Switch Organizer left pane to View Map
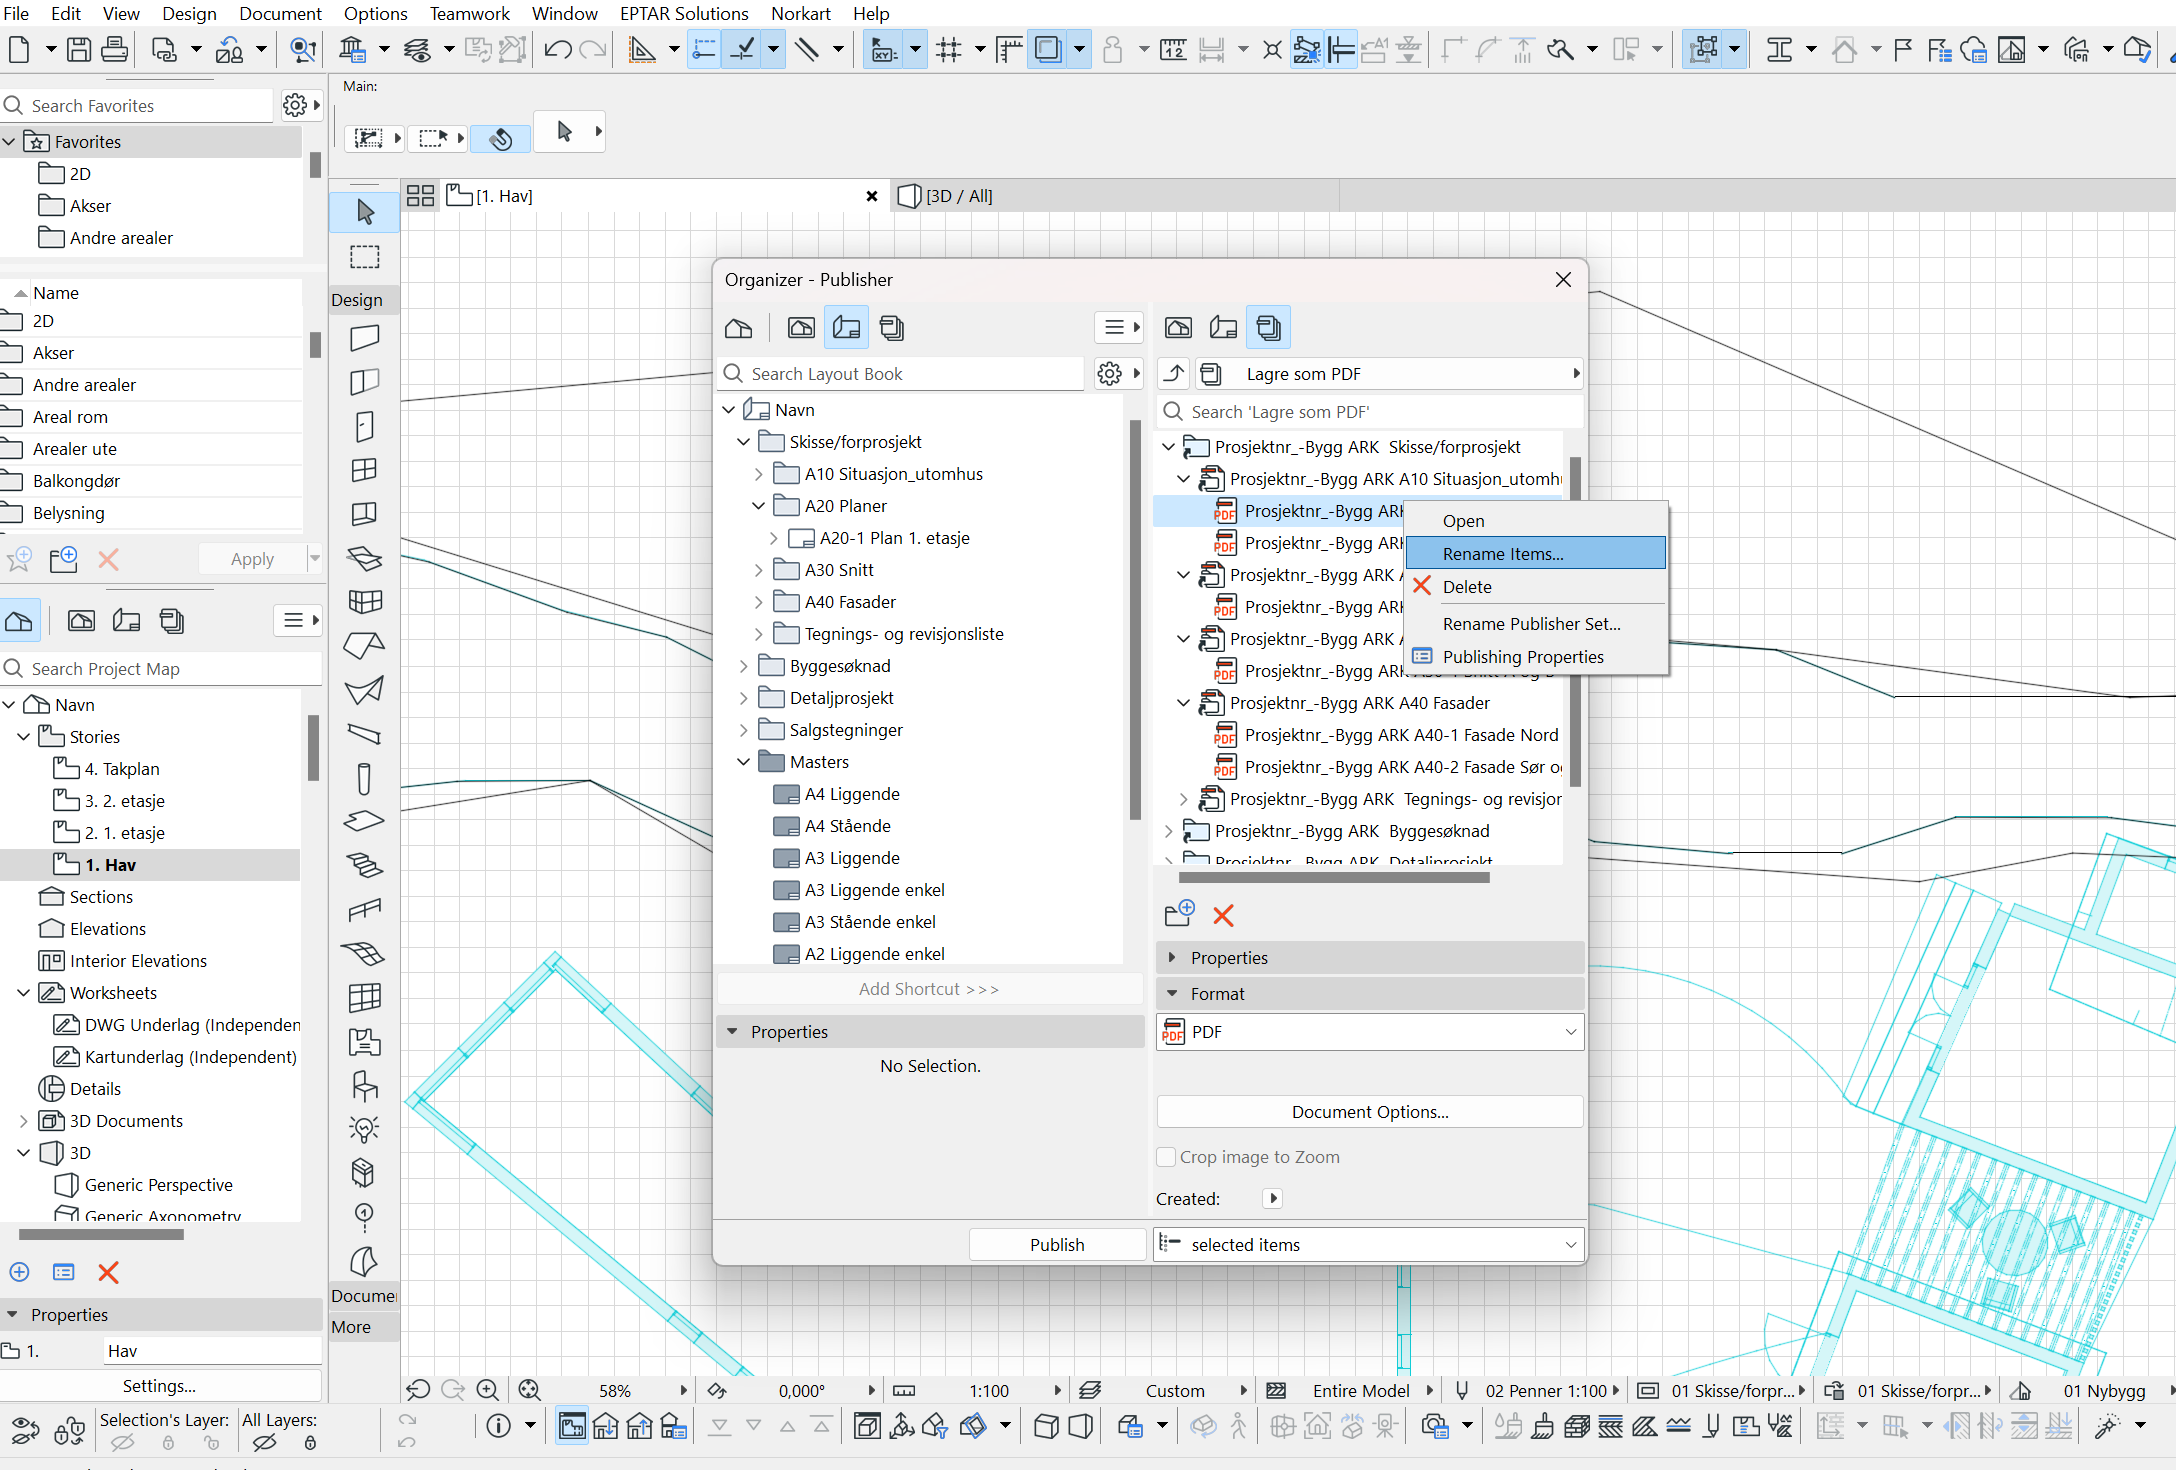 point(801,327)
